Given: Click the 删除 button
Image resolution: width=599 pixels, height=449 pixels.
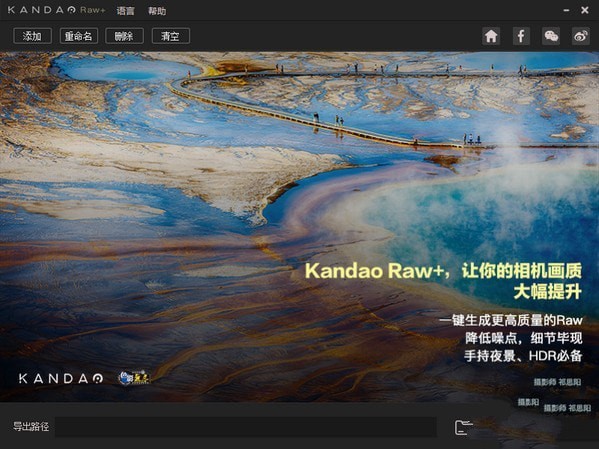Looking at the screenshot, I should coord(125,36).
